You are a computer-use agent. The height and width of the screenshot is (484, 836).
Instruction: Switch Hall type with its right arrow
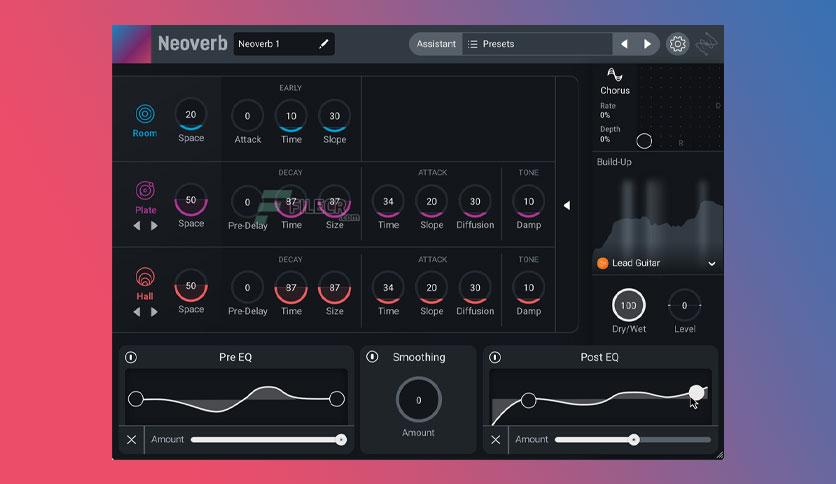(154, 312)
